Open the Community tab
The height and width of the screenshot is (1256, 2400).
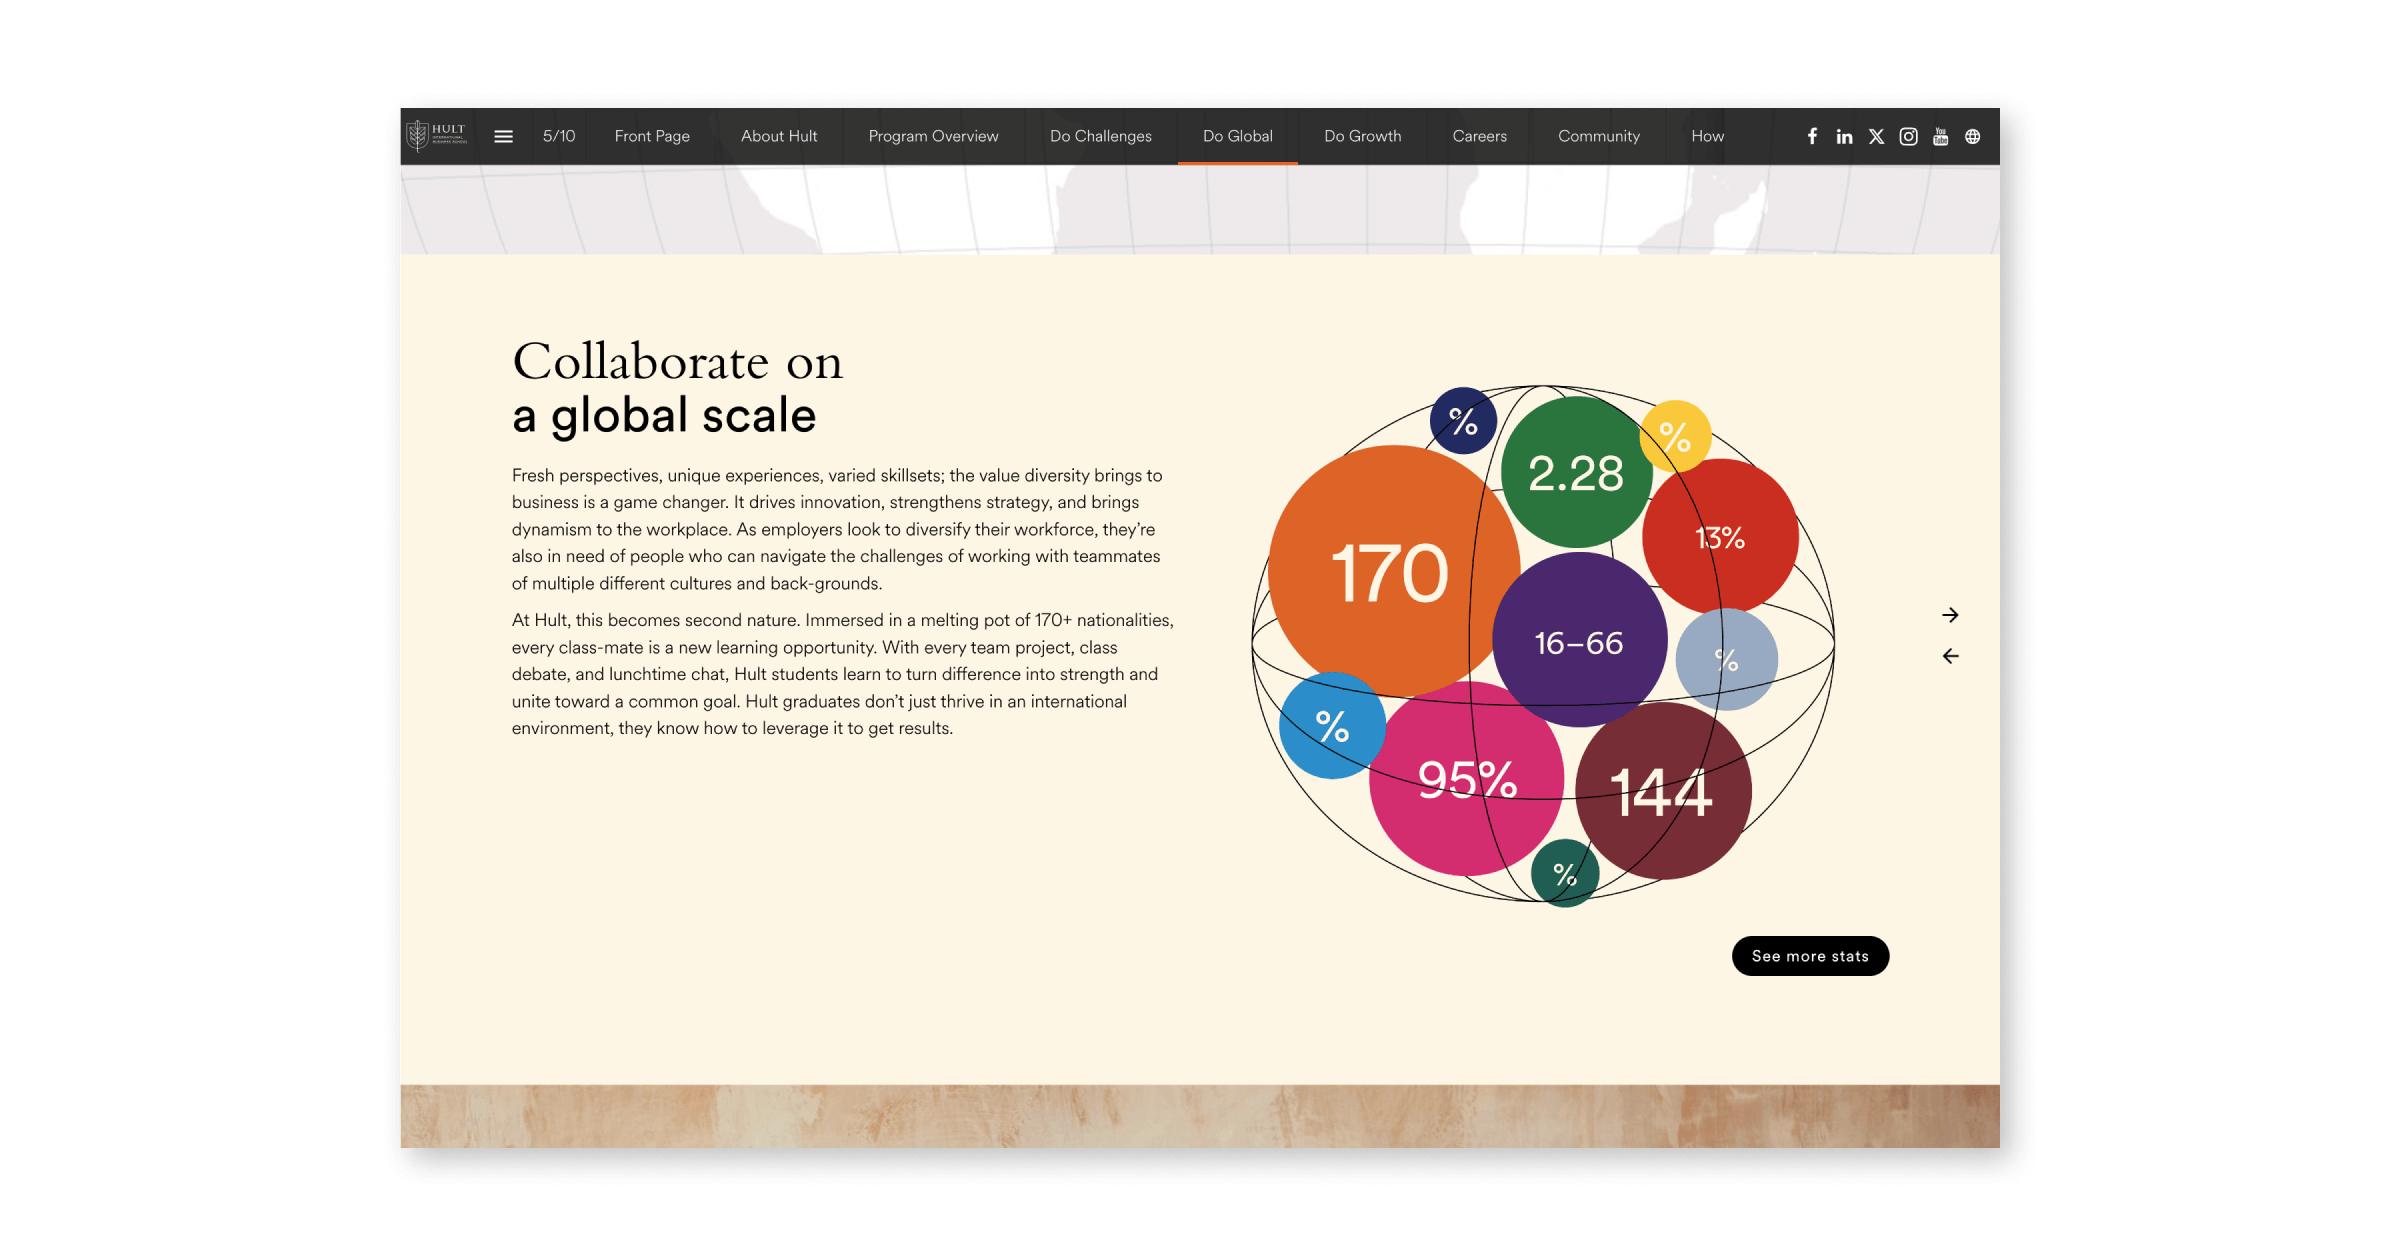pos(1598,136)
